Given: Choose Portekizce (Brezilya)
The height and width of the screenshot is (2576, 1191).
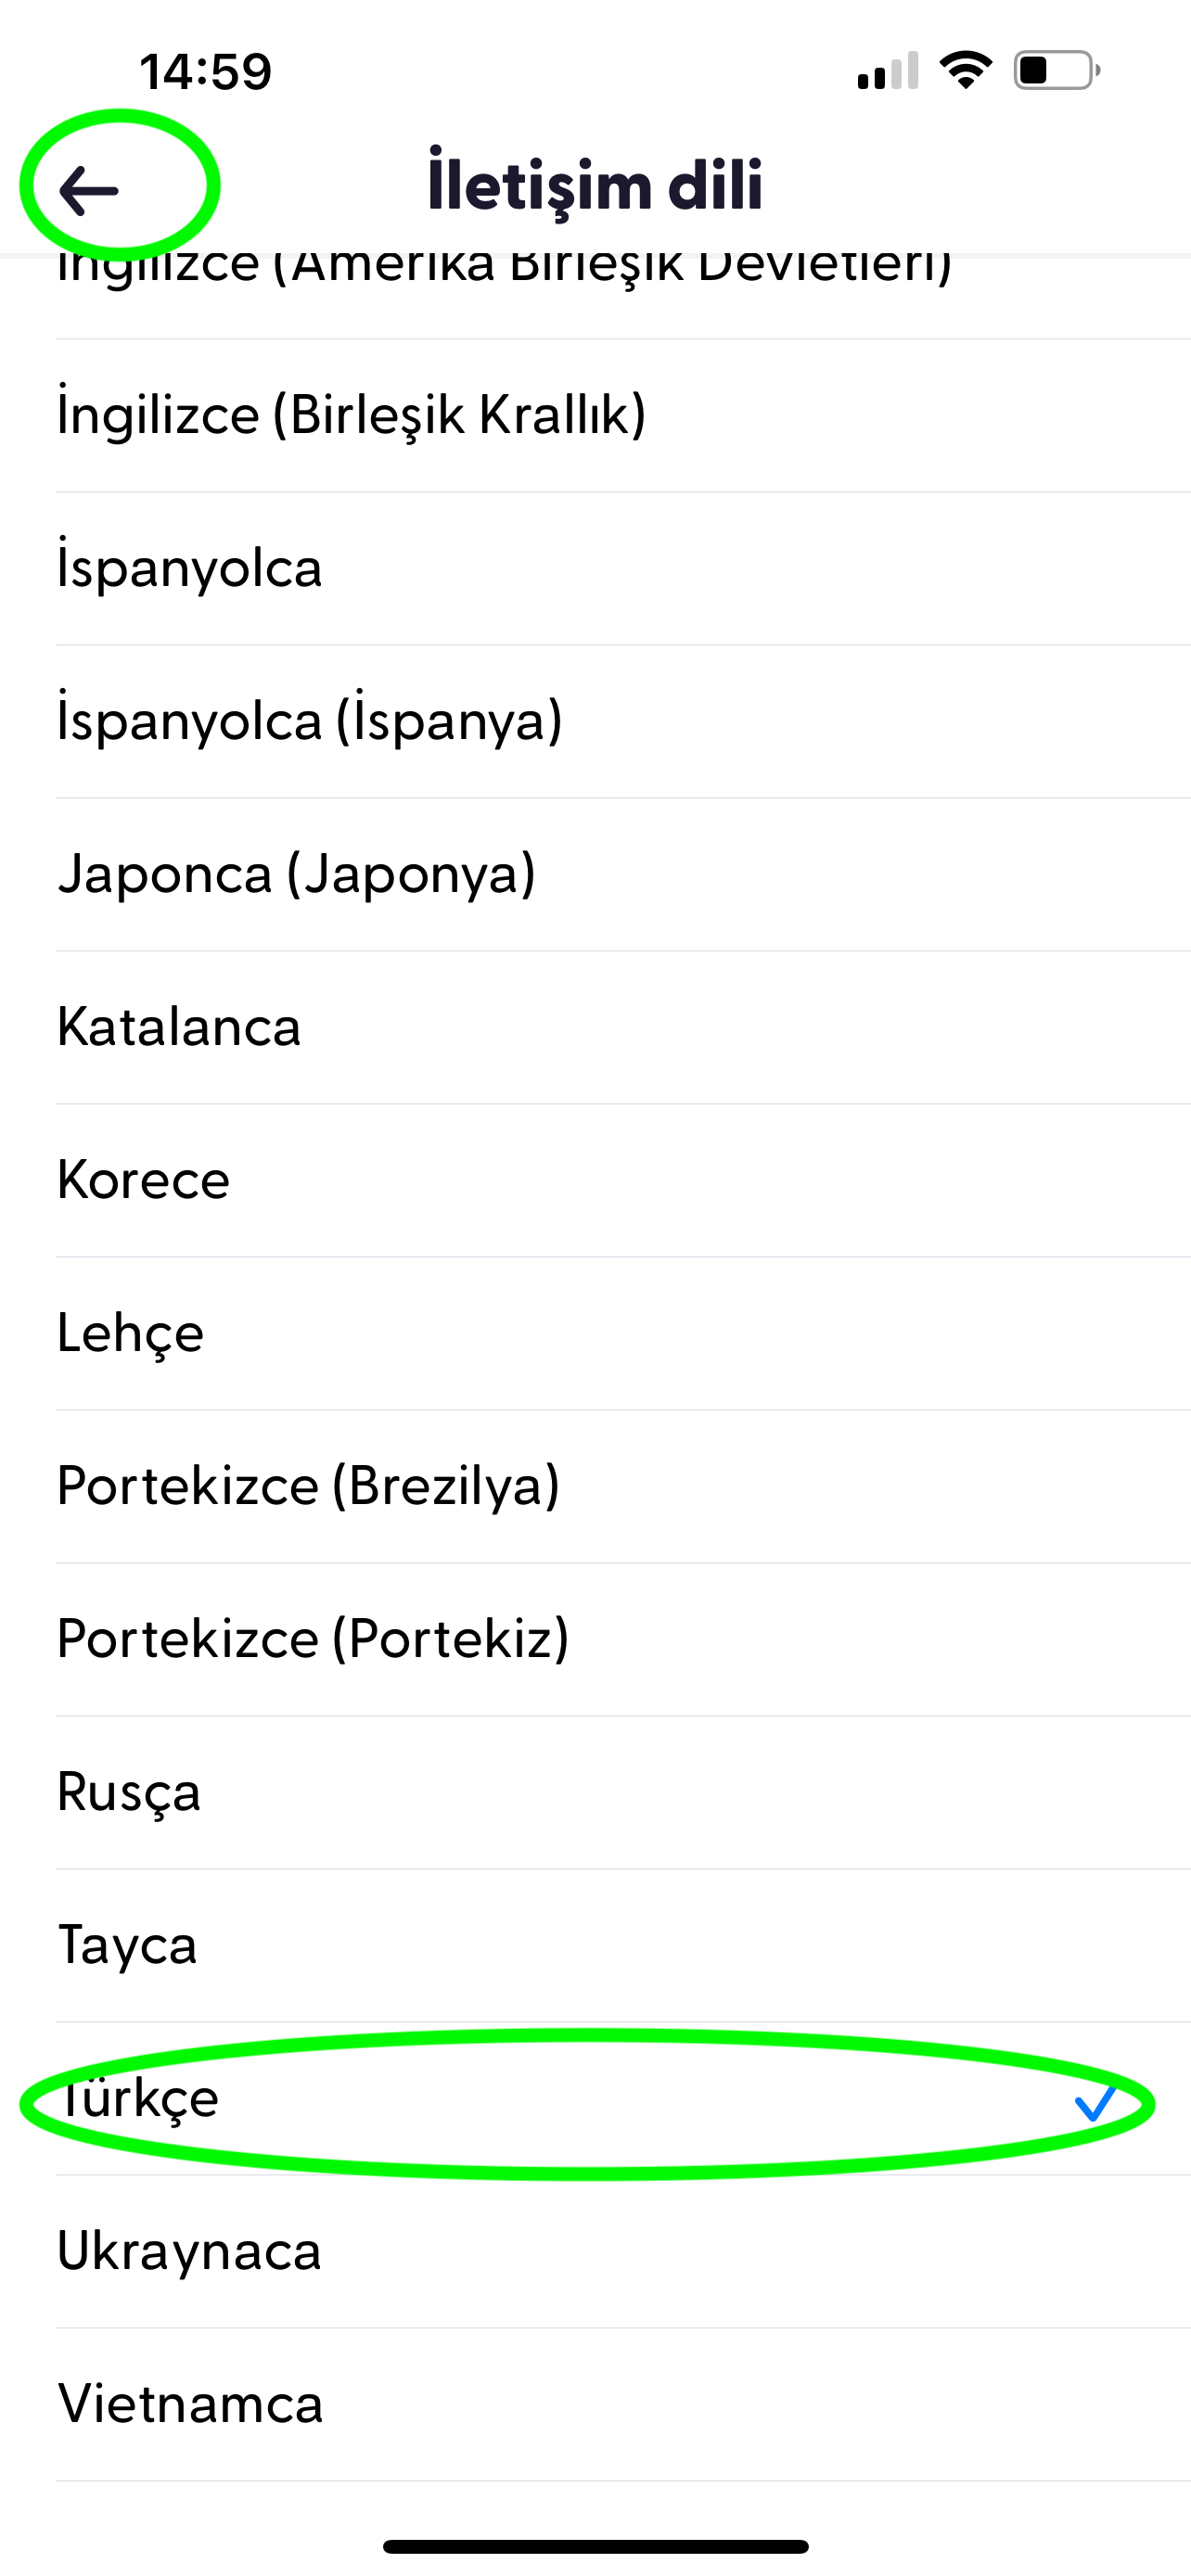Looking at the screenshot, I should pos(308,1486).
